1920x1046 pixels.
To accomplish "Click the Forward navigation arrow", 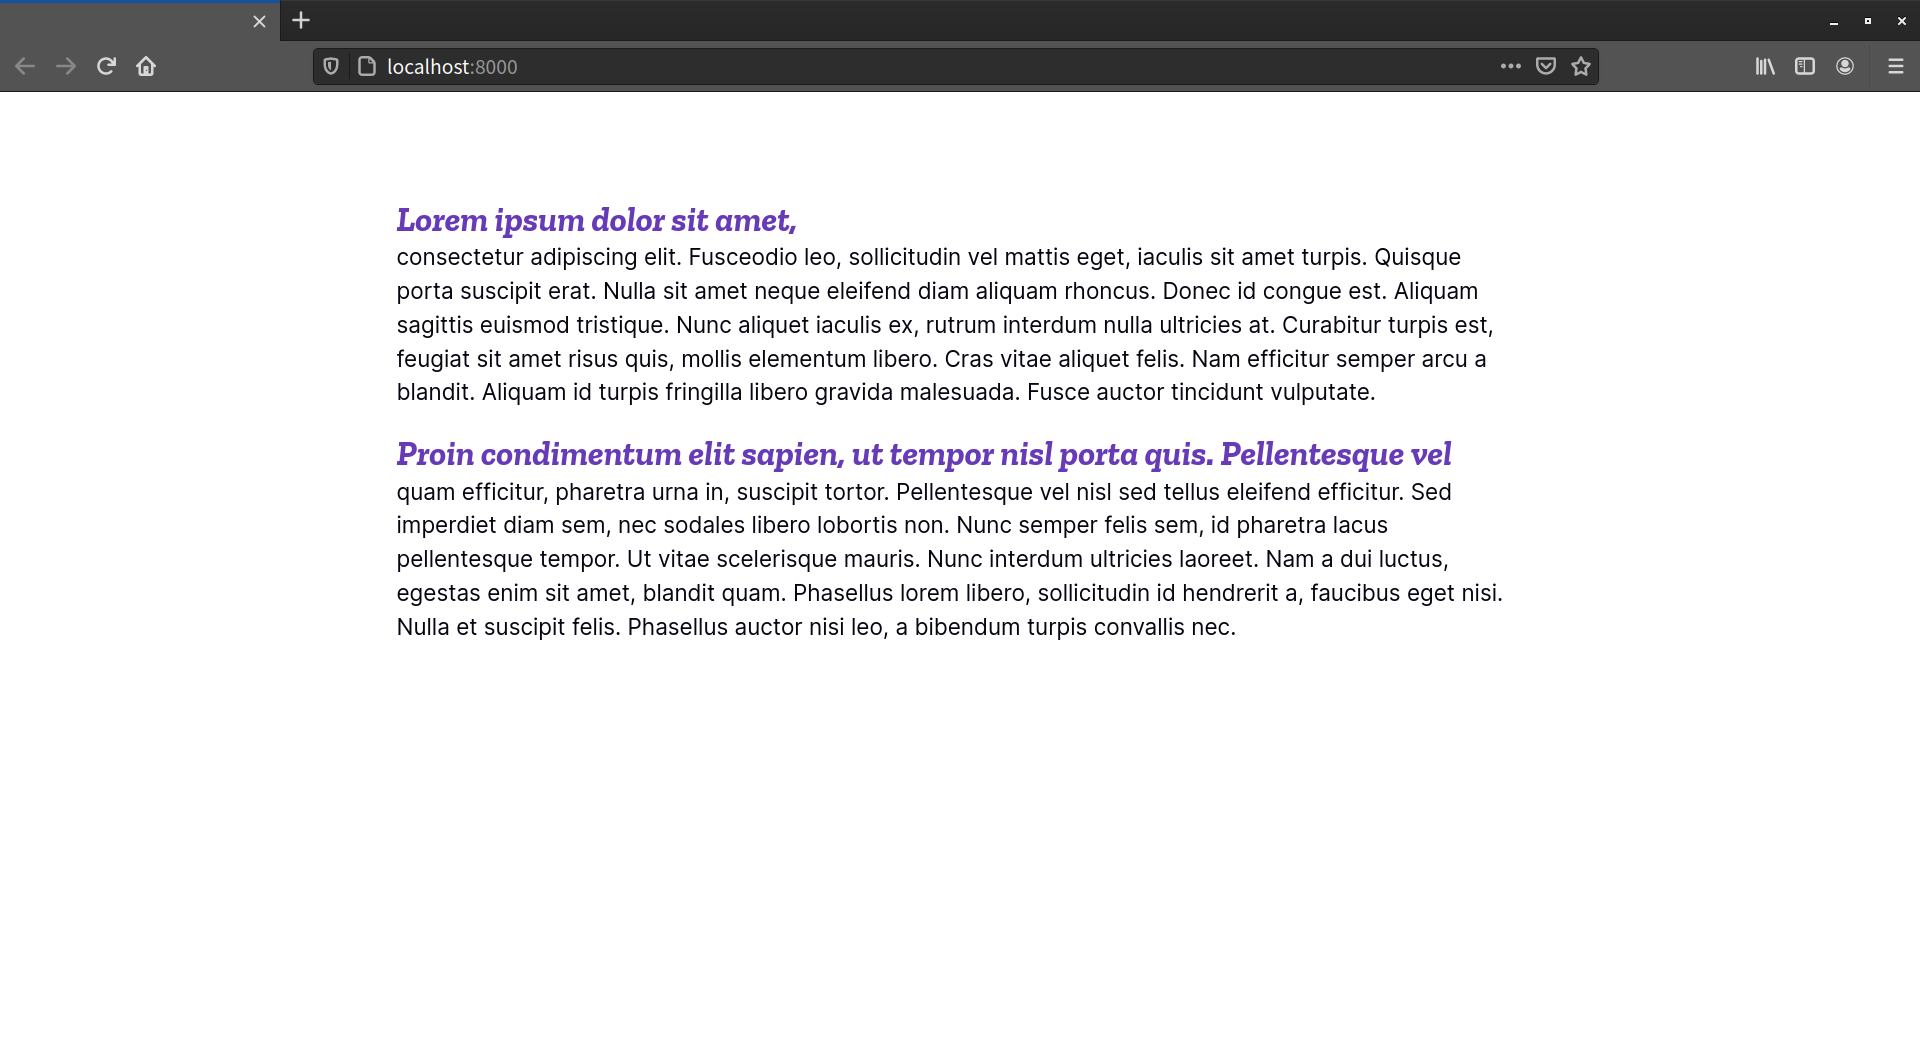I will pyautogui.click(x=66, y=66).
